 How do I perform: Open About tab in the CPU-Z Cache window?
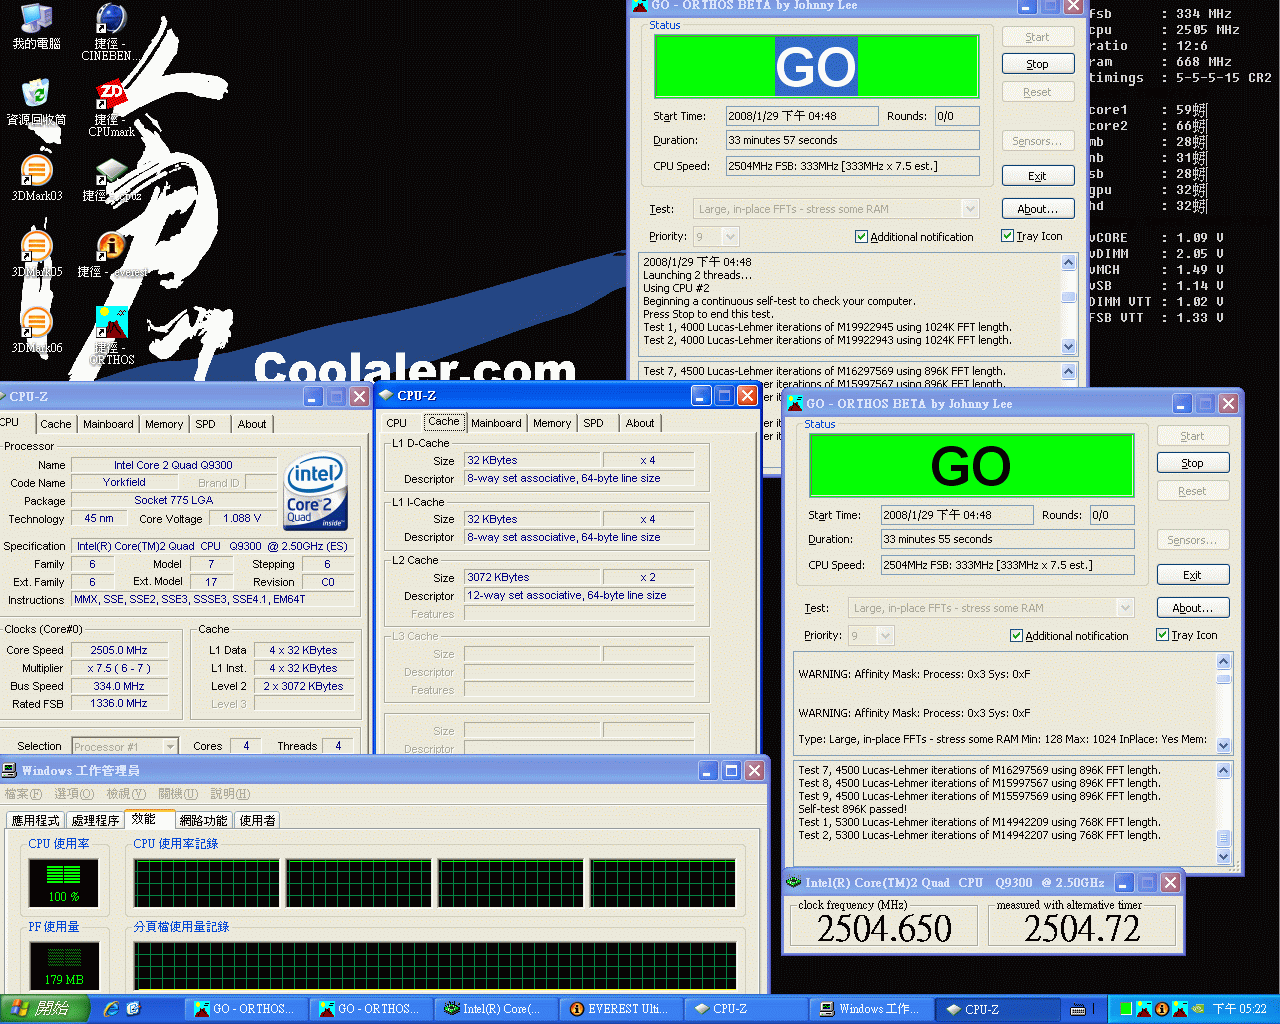pos(640,423)
